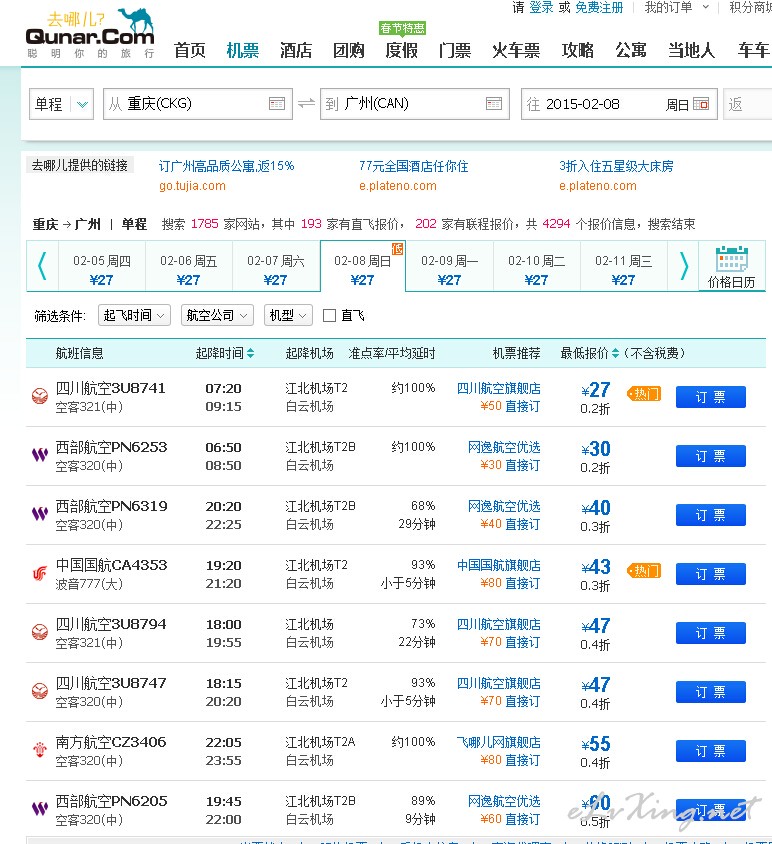Open date picker icon beside 2015-02-08
Screen dimensions: 772x844
tap(701, 104)
